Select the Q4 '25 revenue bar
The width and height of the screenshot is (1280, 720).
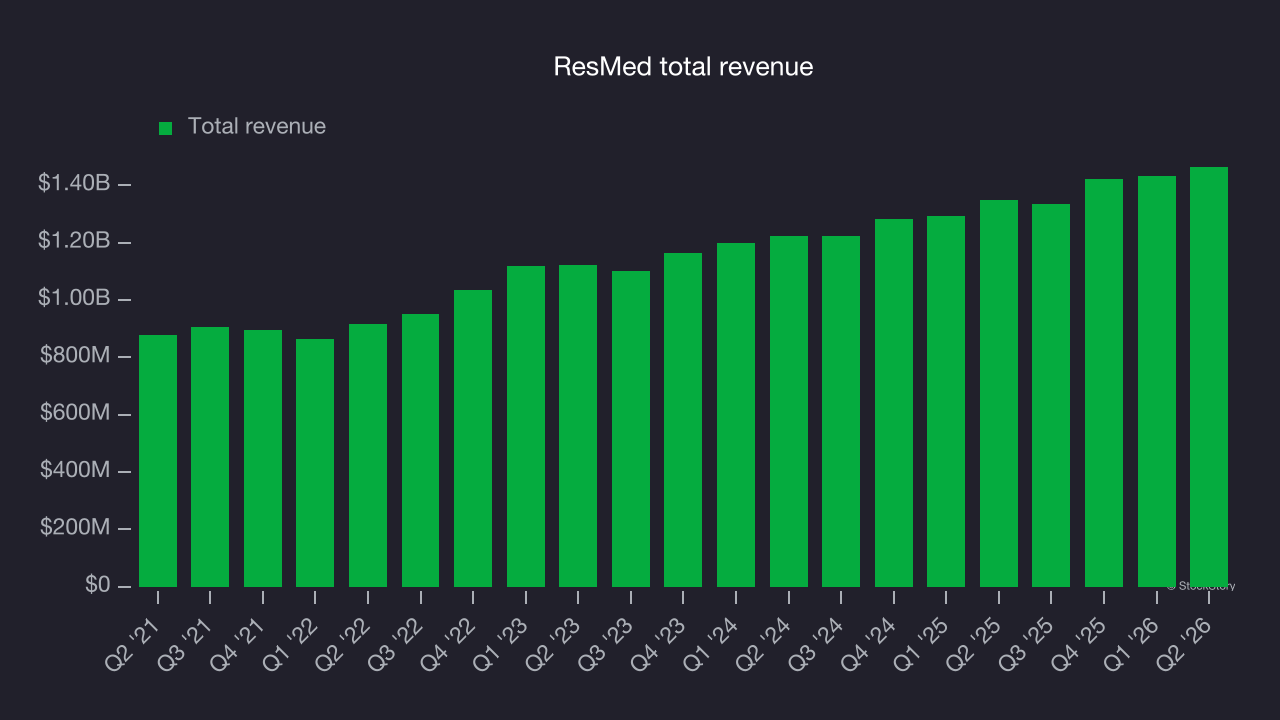coord(1104,383)
